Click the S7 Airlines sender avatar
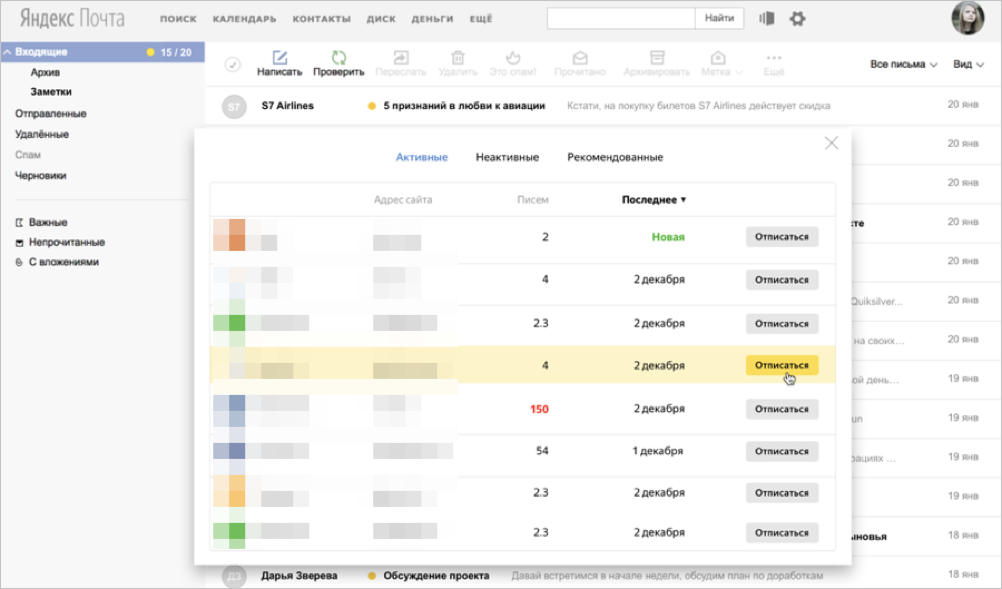The height and width of the screenshot is (589, 1002). (x=234, y=107)
